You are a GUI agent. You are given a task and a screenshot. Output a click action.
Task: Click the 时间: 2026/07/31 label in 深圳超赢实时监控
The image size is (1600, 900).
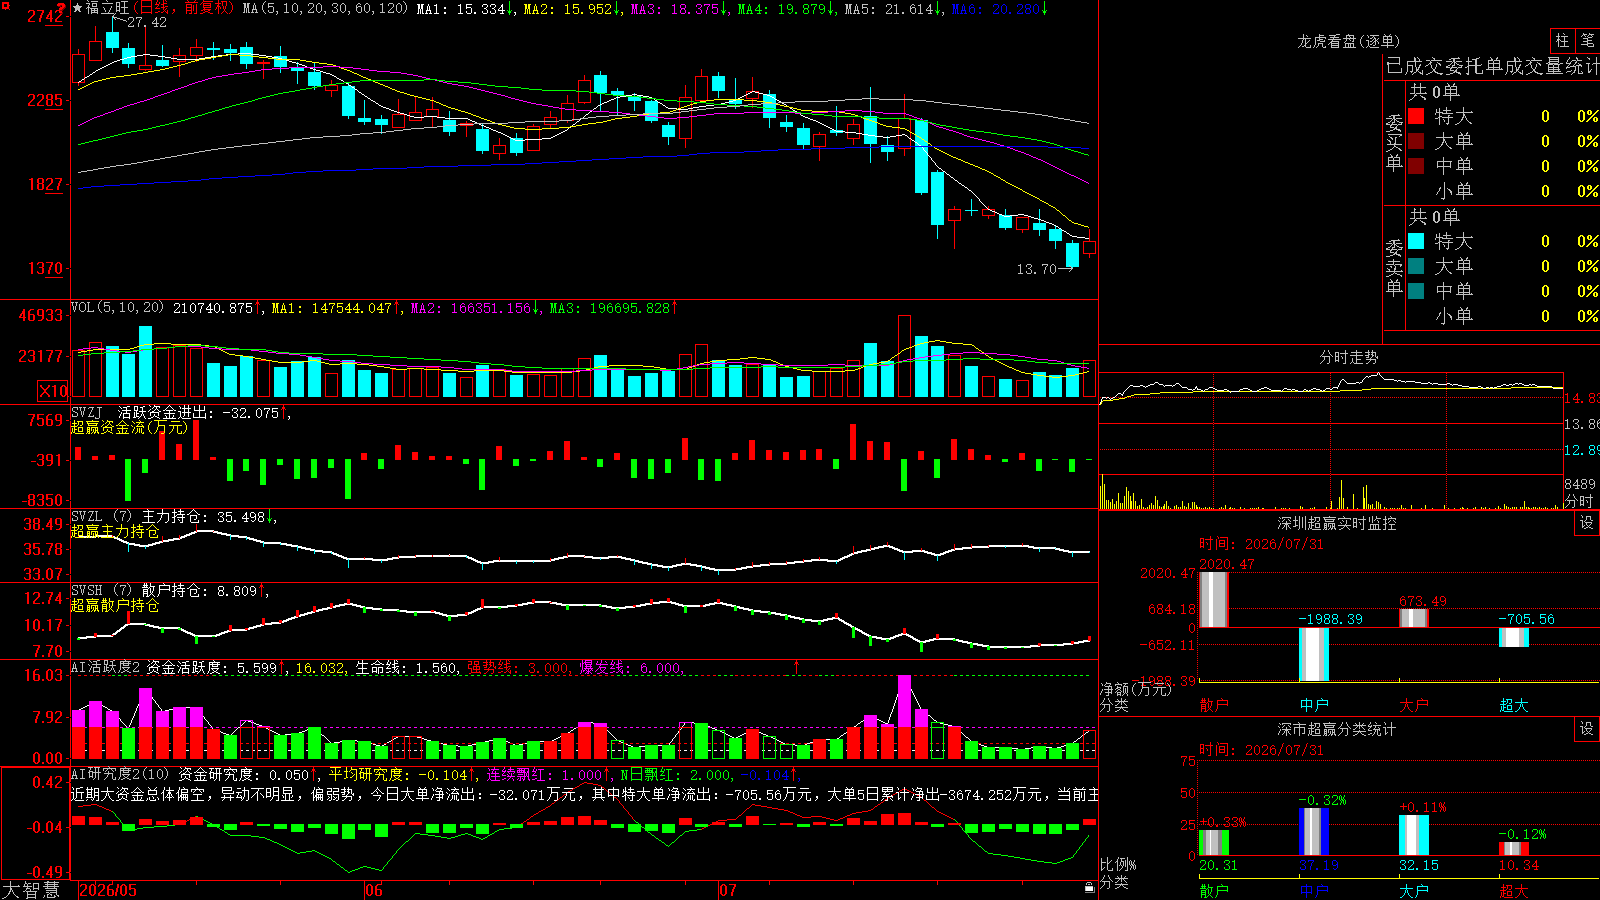pos(1261,544)
